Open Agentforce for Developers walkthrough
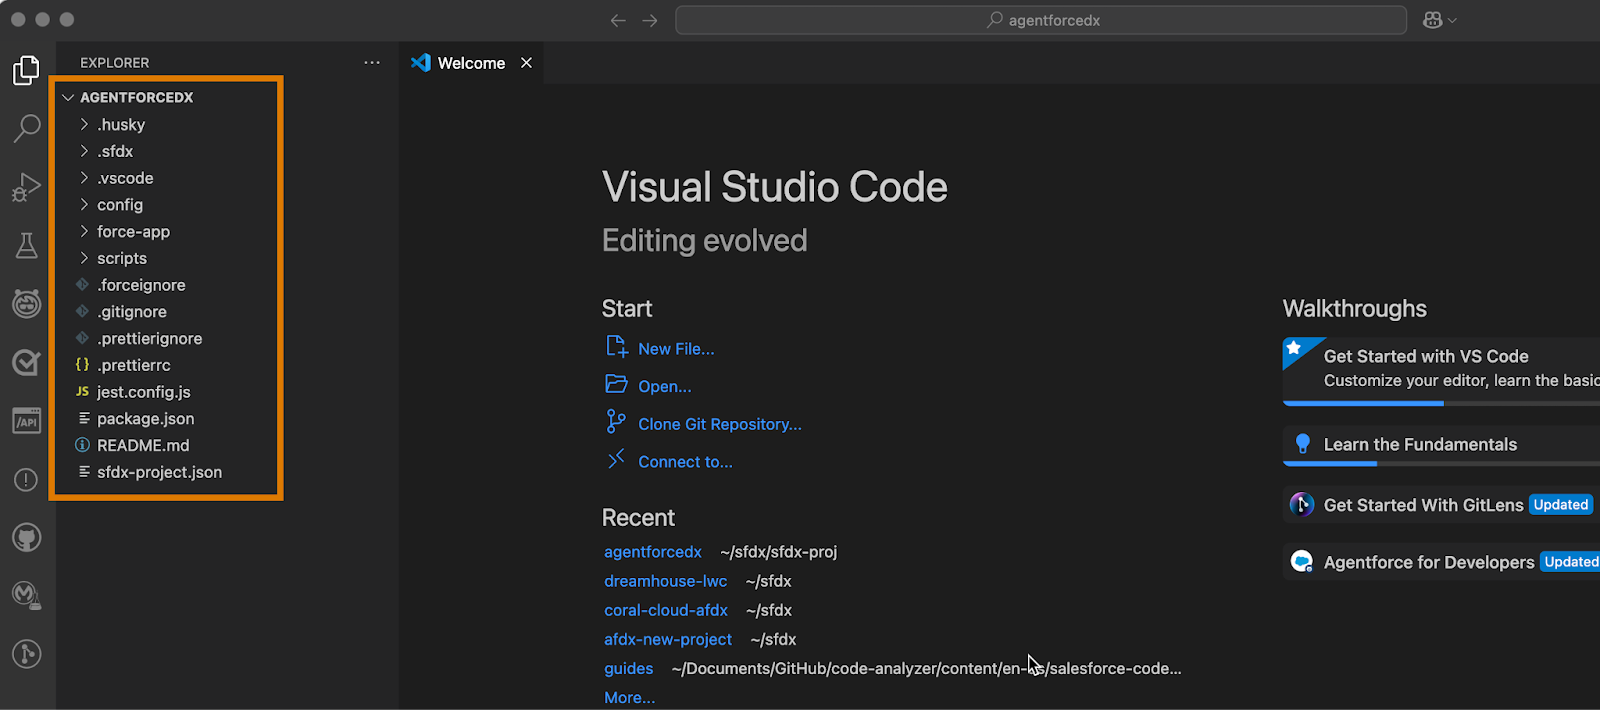 pyautogui.click(x=1441, y=562)
